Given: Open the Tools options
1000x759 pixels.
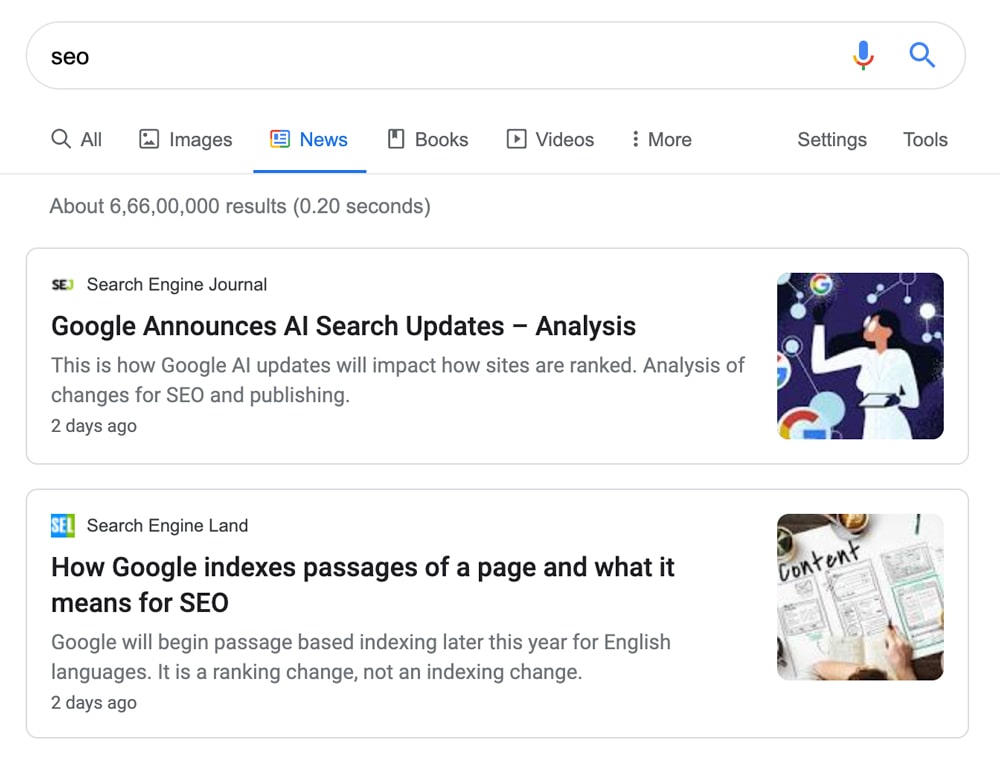Looking at the screenshot, I should 924,139.
